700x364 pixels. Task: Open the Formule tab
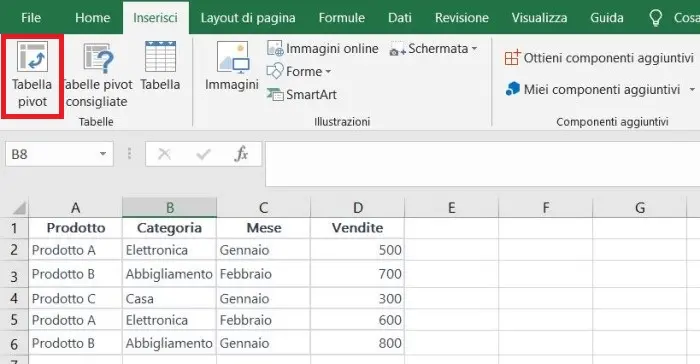click(x=342, y=18)
